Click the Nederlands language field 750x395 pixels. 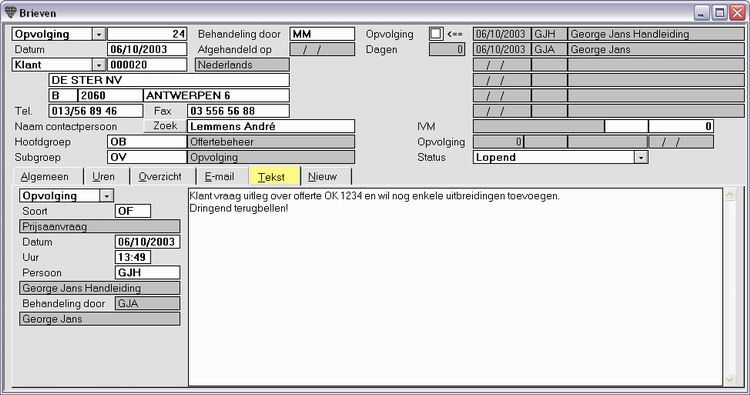242,65
